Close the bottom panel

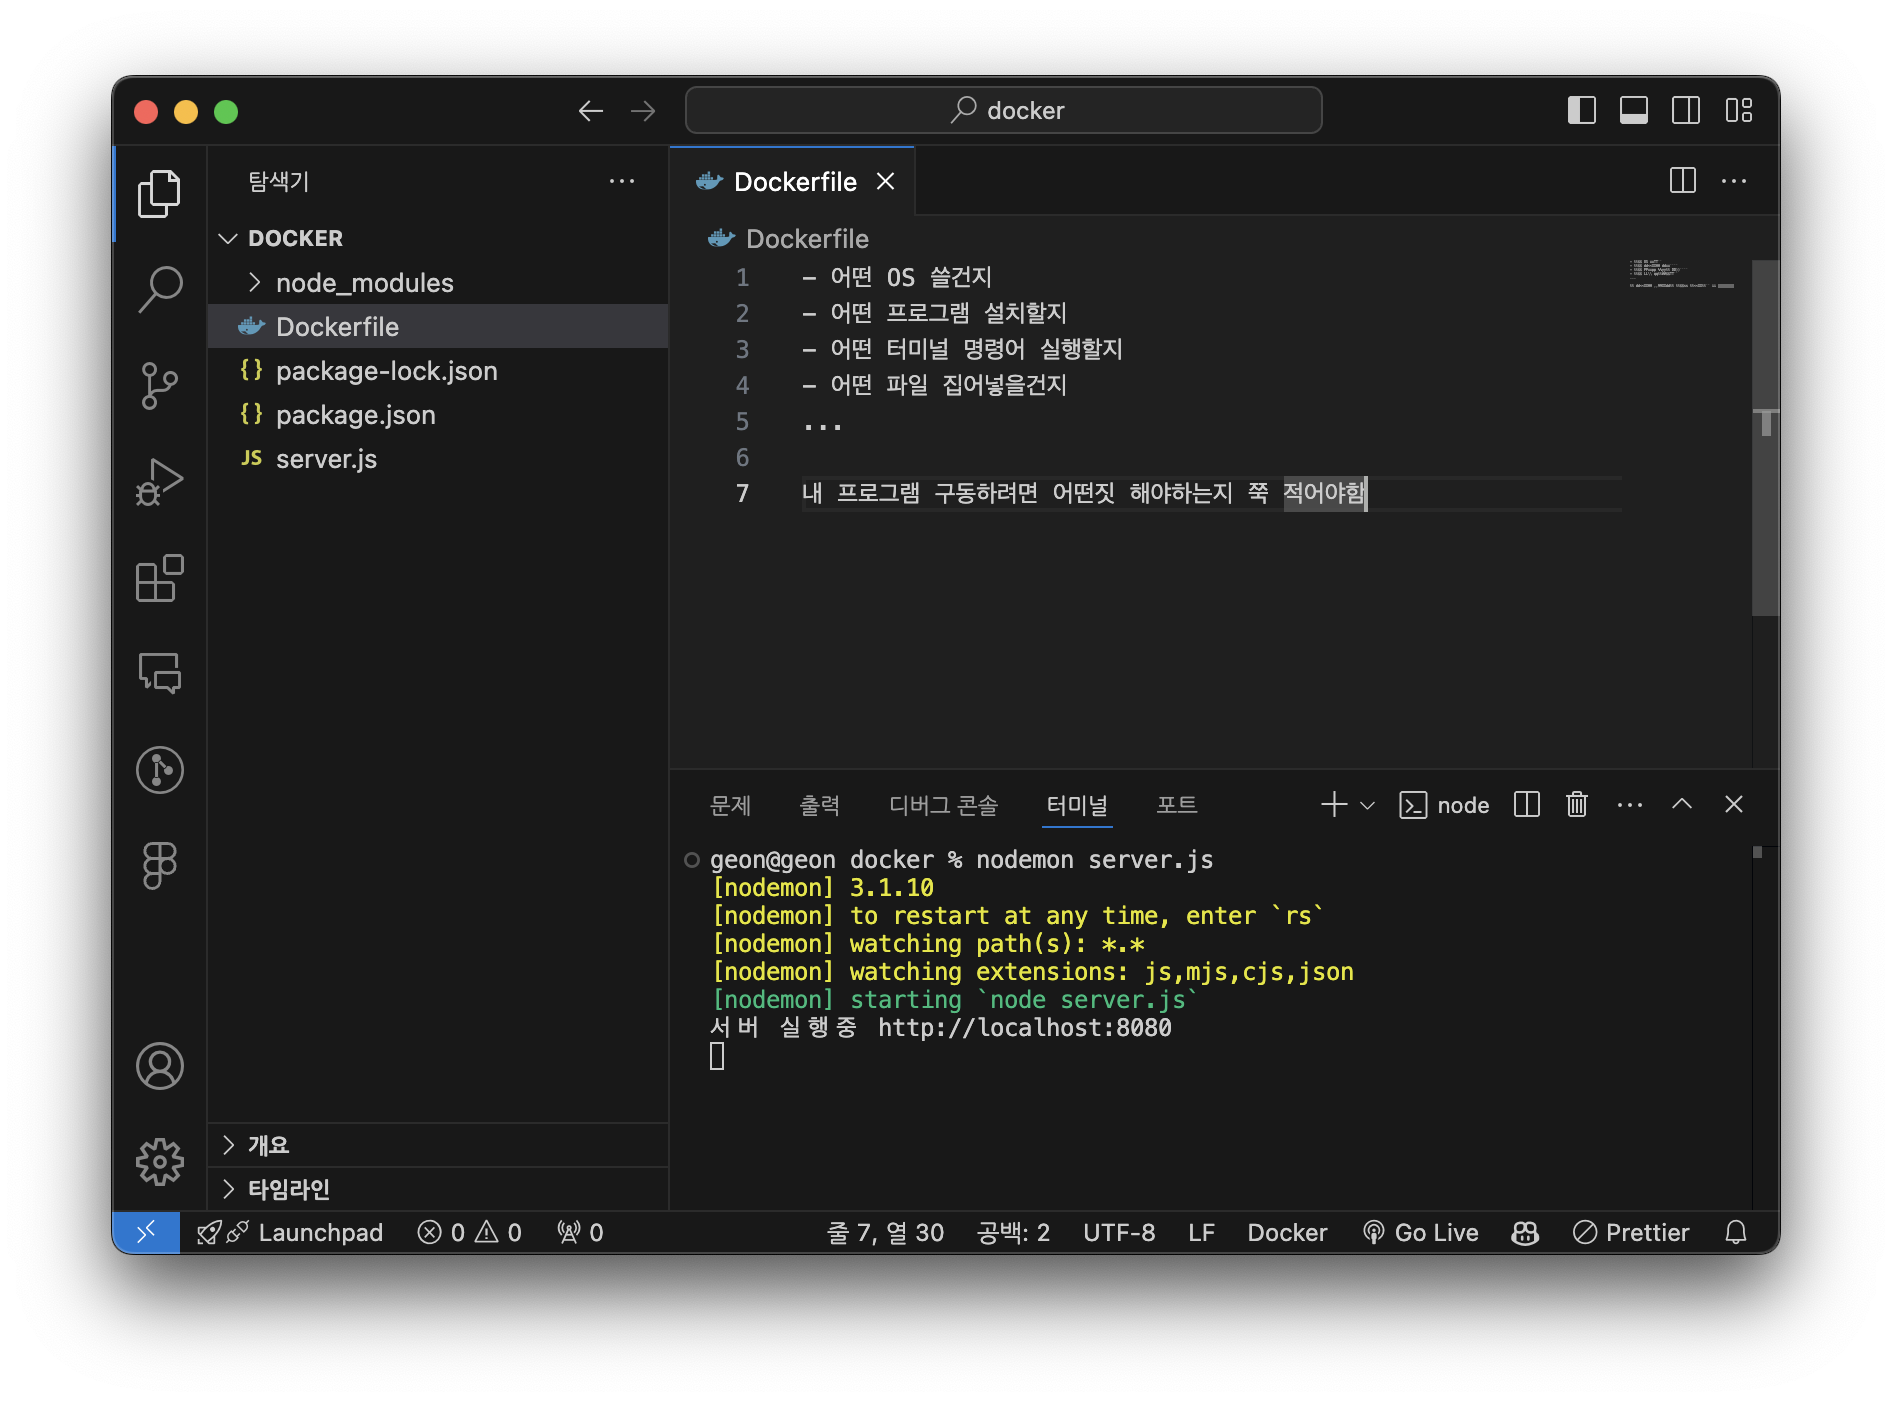[1734, 804]
